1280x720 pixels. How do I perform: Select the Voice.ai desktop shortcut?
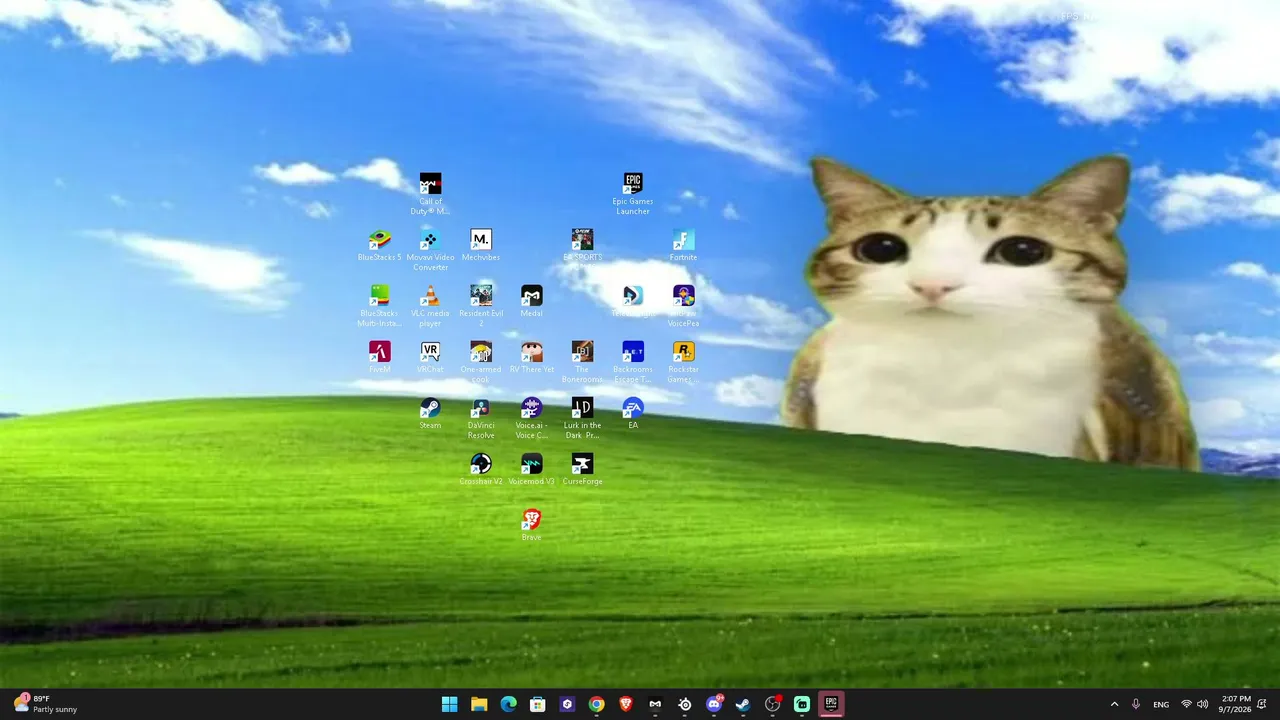coord(531,418)
